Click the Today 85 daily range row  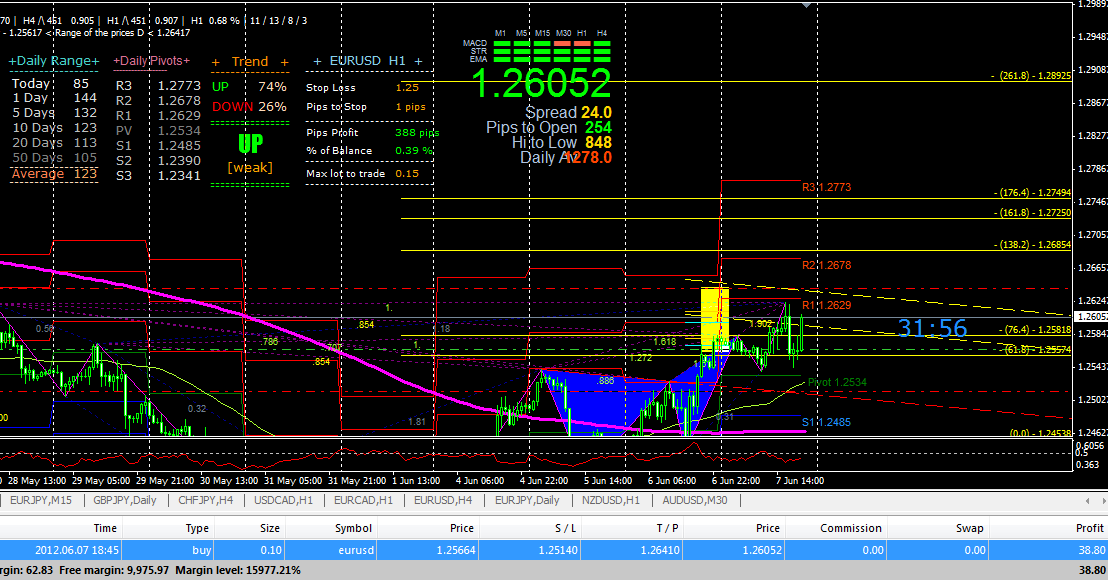50,83
